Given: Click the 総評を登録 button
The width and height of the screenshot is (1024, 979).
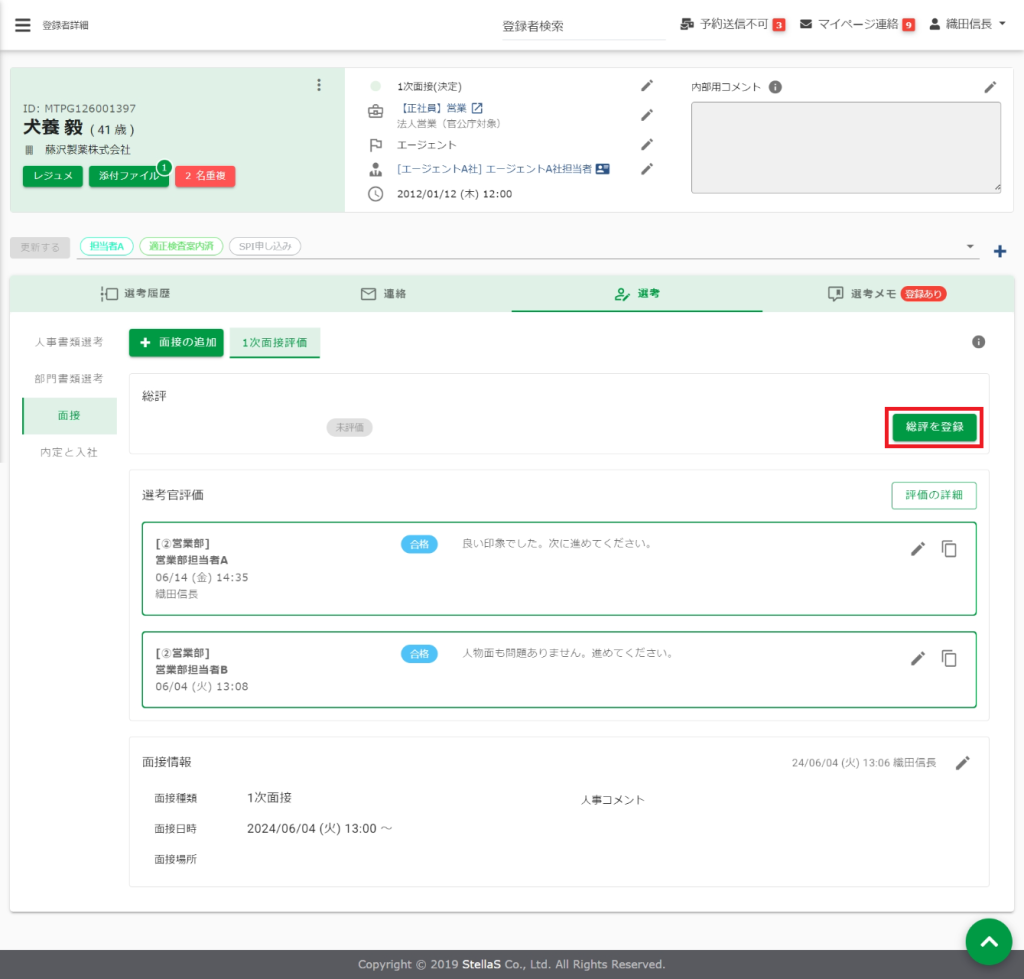Looking at the screenshot, I should [934, 427].
